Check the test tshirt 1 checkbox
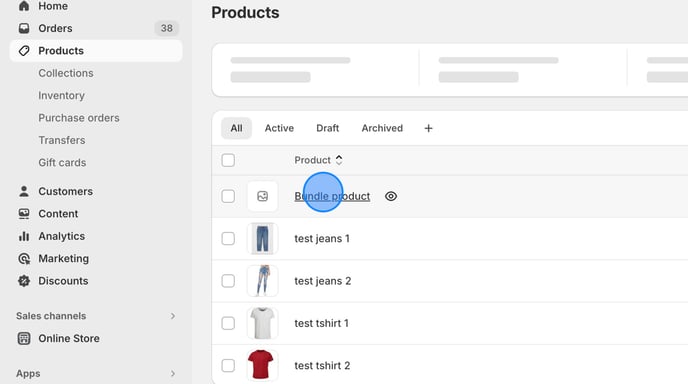Viewport: 688px width, 384px height. pos(228,323)
